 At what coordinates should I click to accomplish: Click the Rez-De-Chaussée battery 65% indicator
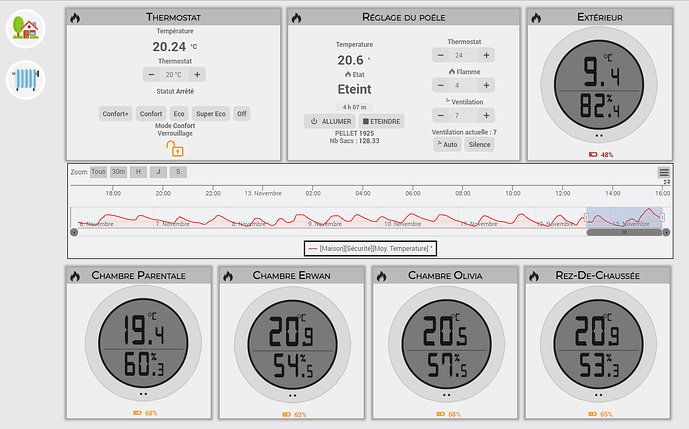click(600, 414)
